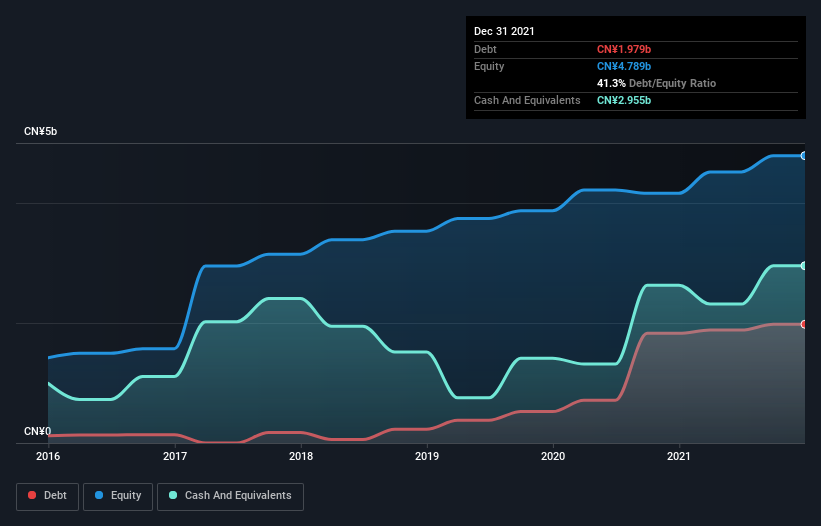Click the Equity value CN¥4.789b
This screenshot has height=526, width=821.
coord(624,66)
